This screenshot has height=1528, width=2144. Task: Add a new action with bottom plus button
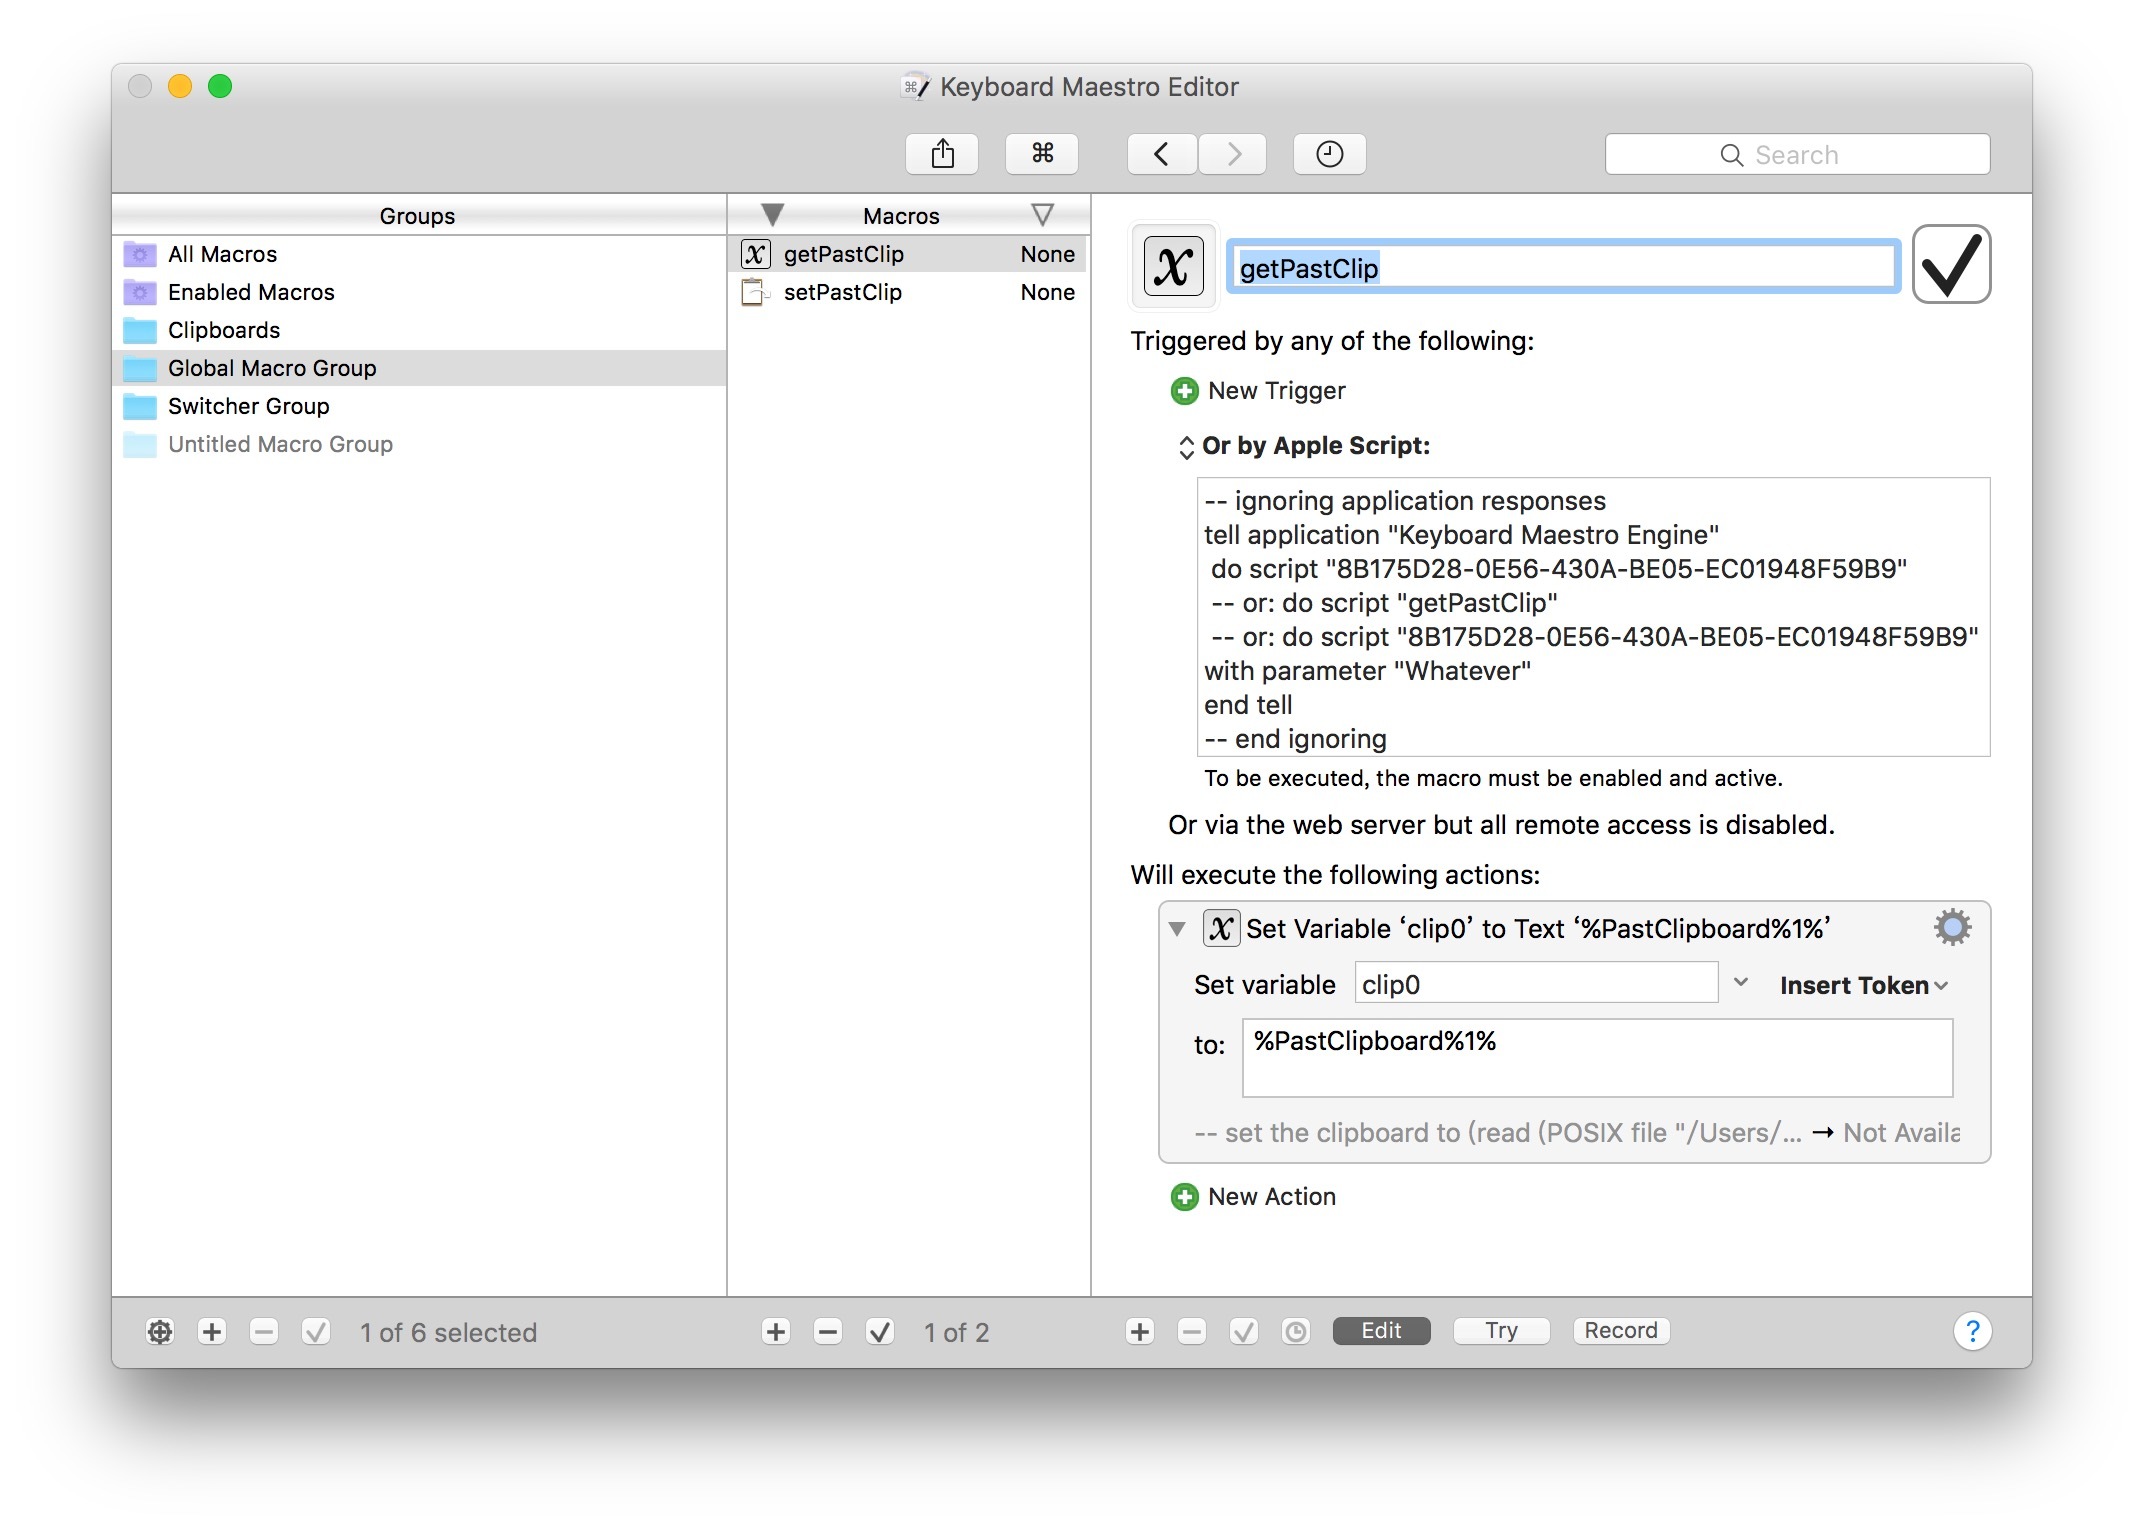[1140, 1332]
